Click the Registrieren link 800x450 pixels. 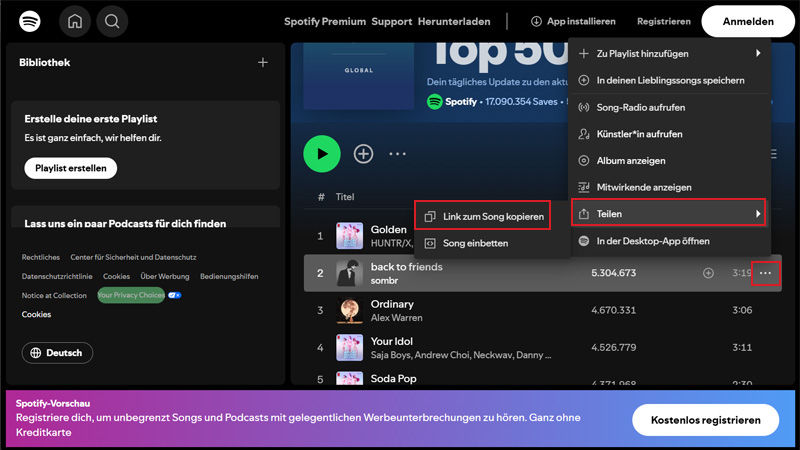664,21
